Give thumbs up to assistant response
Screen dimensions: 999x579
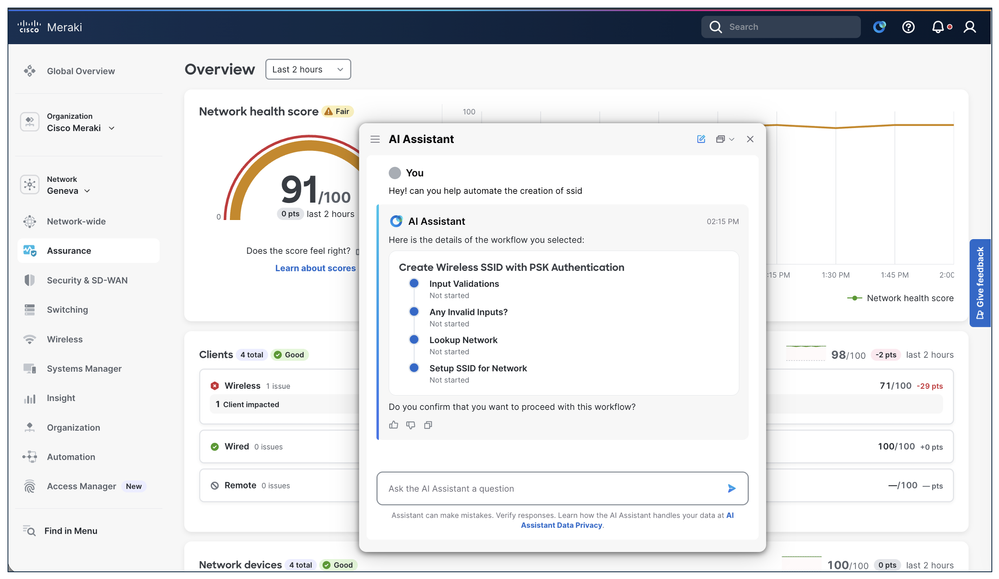point(394,425)
